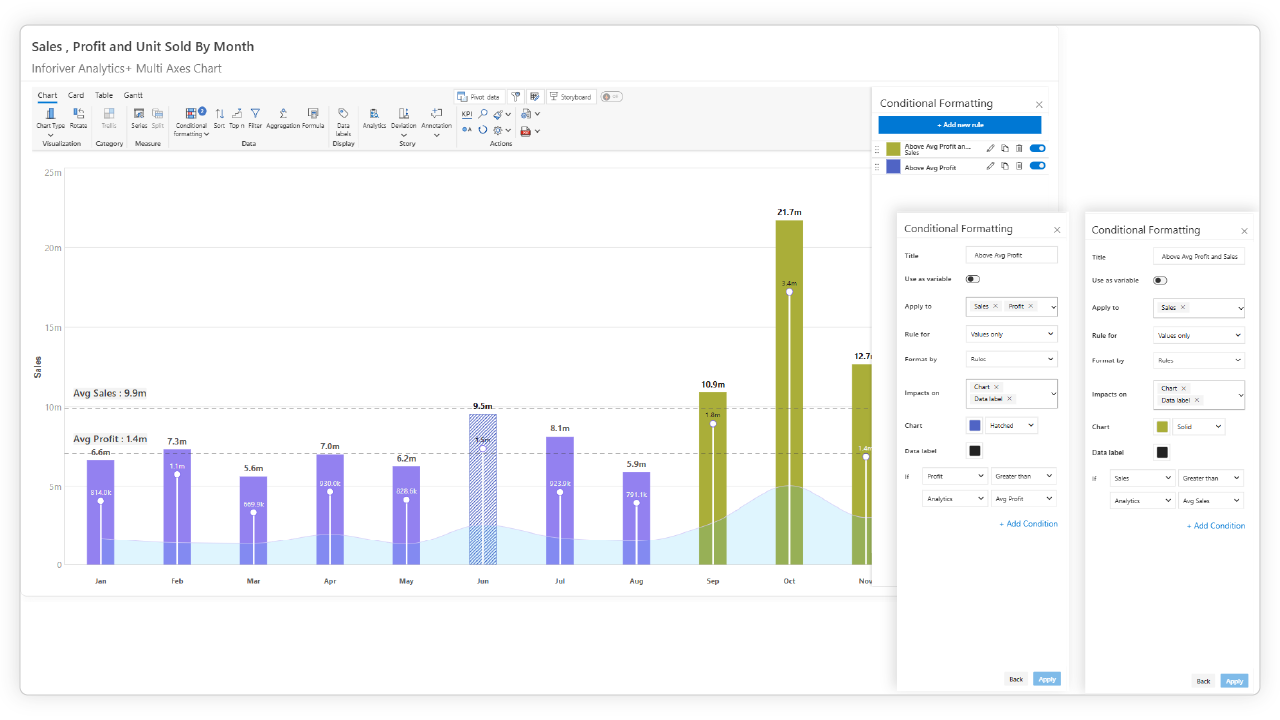Switch to the Table tab
Viewport: 1280px width, 720px height.
click(104, 95)
